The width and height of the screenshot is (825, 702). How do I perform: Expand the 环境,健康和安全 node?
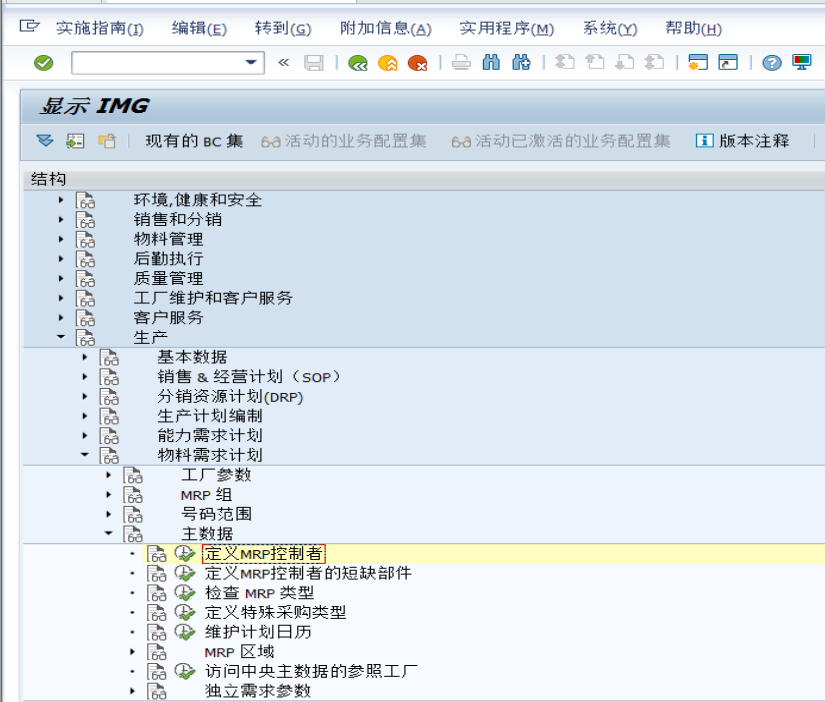point(61,200)
